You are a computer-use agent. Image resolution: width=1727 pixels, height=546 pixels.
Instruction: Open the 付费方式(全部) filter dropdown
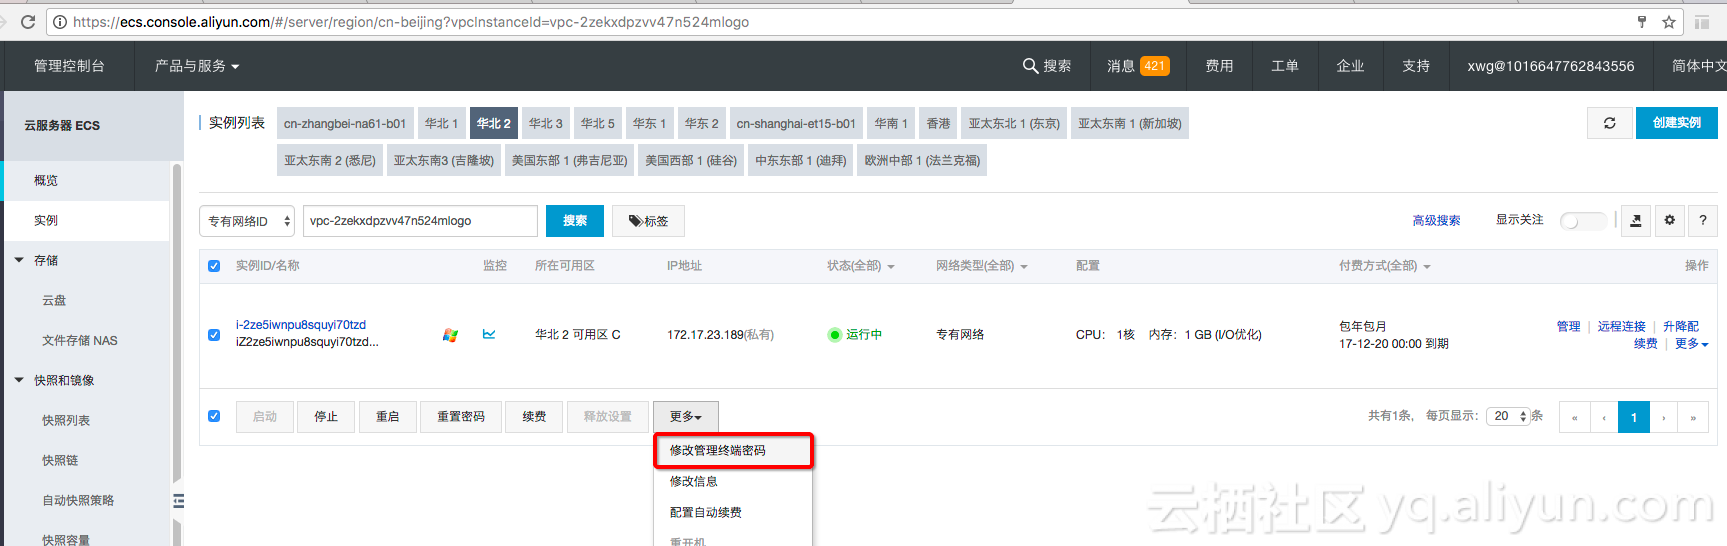pyautogui.click(x=1384, y=266)
